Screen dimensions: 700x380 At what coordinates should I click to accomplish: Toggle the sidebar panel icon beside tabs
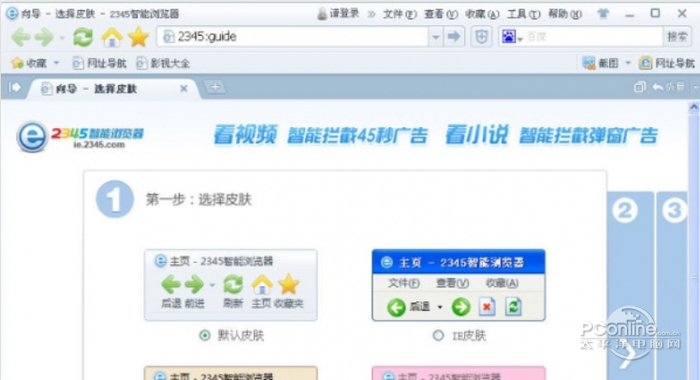pos(15,87)
